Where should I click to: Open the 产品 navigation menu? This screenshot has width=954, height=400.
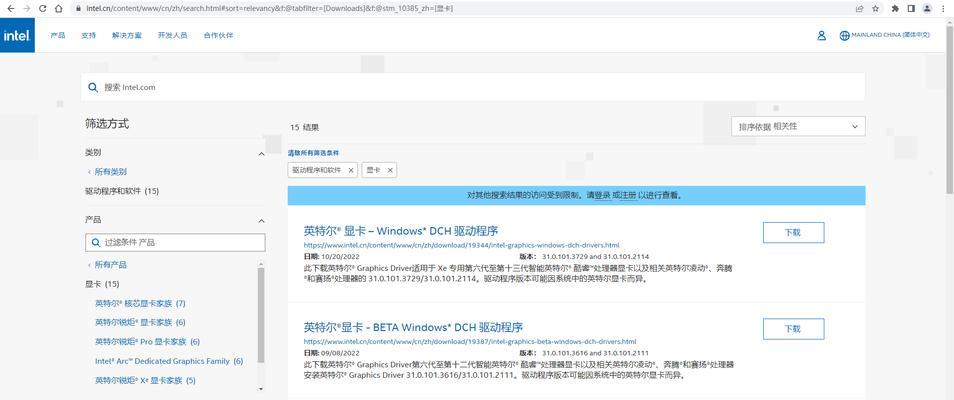[x=58, y=35]
